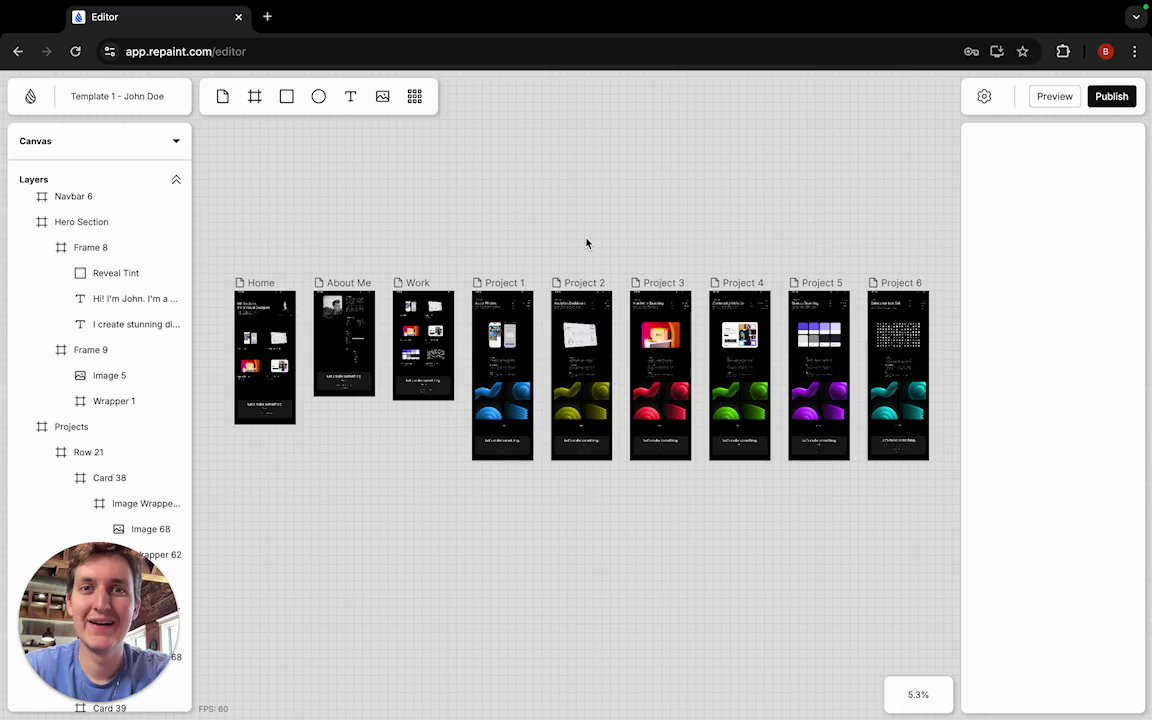Click the Project 3 page label

point(663,283)
